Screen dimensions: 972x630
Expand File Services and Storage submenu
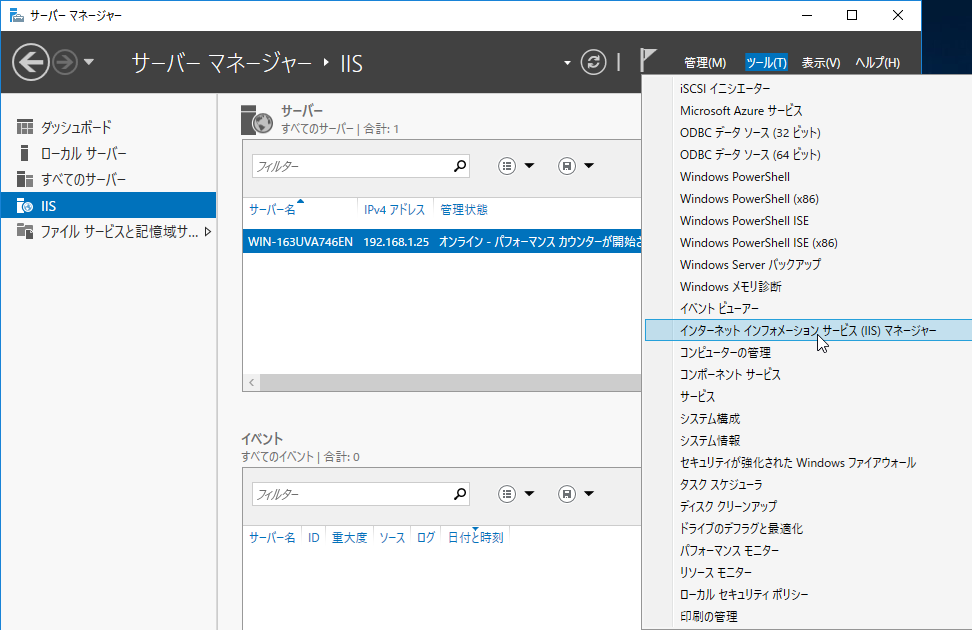coord(207,232)
